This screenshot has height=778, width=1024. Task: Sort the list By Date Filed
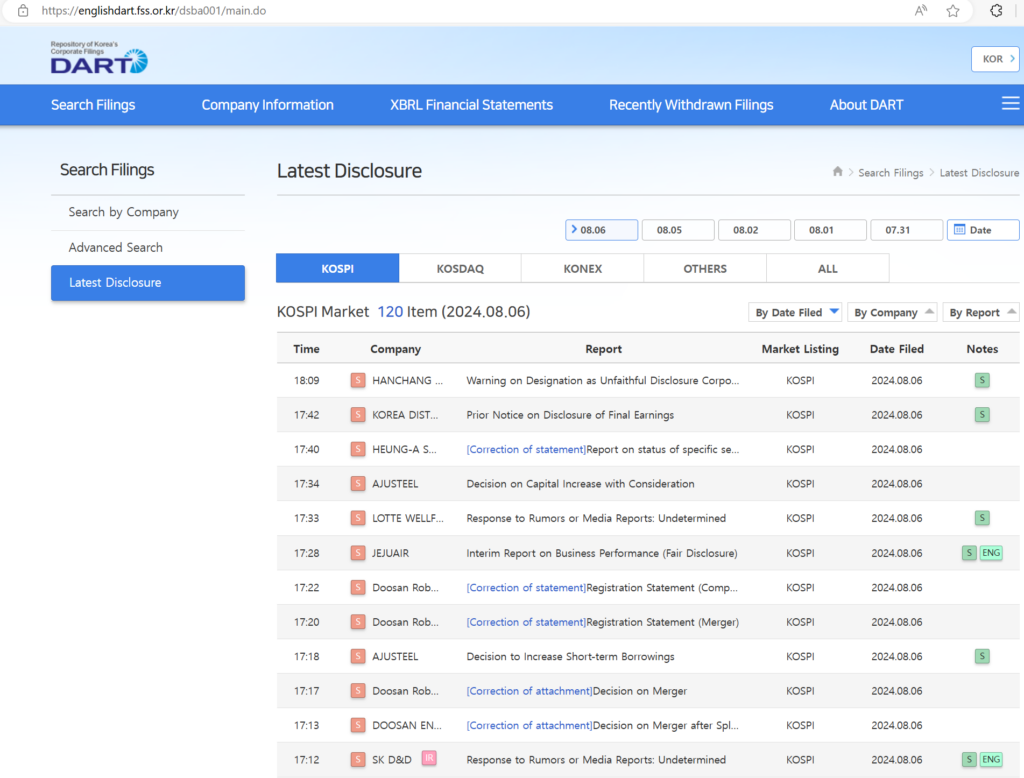click(795, 312)
